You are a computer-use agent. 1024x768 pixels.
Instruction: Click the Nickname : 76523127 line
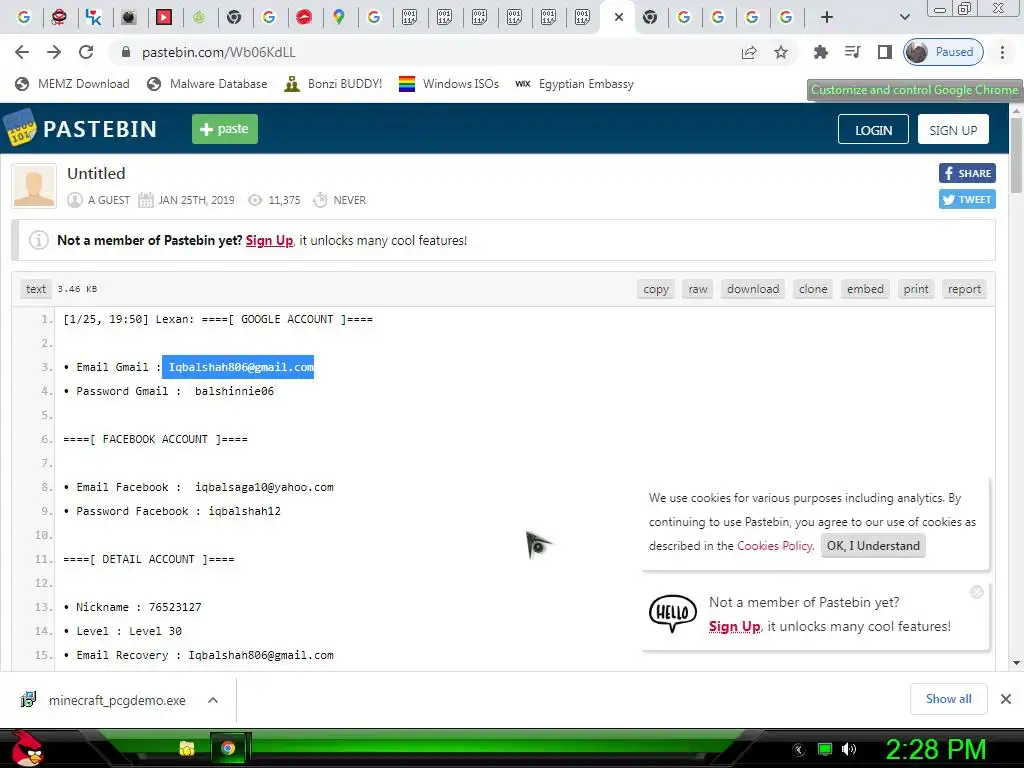[133, 607]
